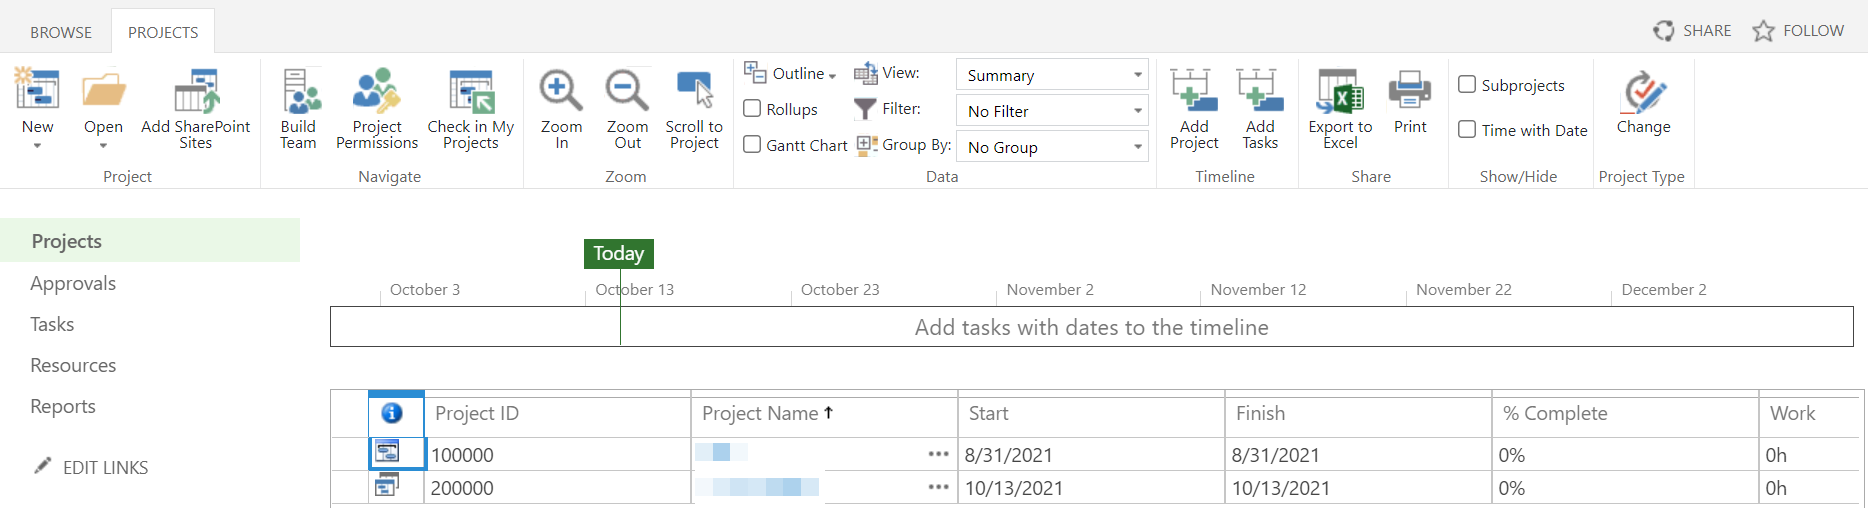Click Add SharePoint Sites icon
Image resolution: width=1868 pixels, height=508 pixels.
pyautogui.click(x=196, y=108)
